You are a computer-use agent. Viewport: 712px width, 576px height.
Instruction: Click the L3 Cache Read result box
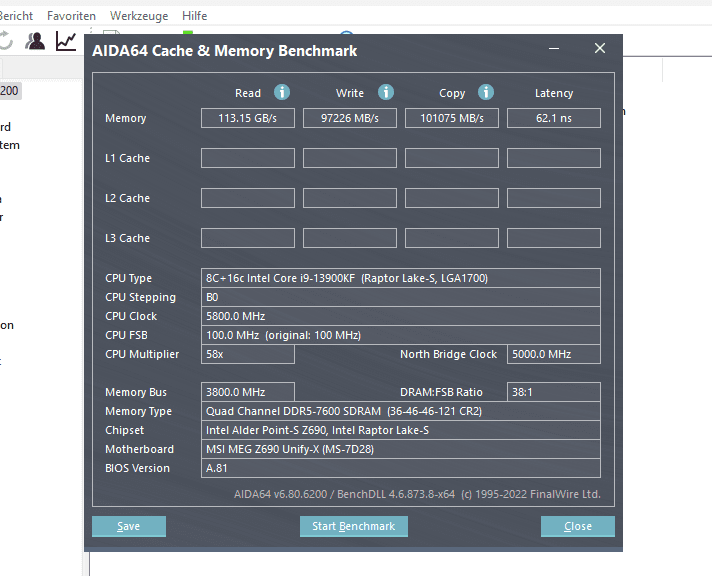[248, 238]
